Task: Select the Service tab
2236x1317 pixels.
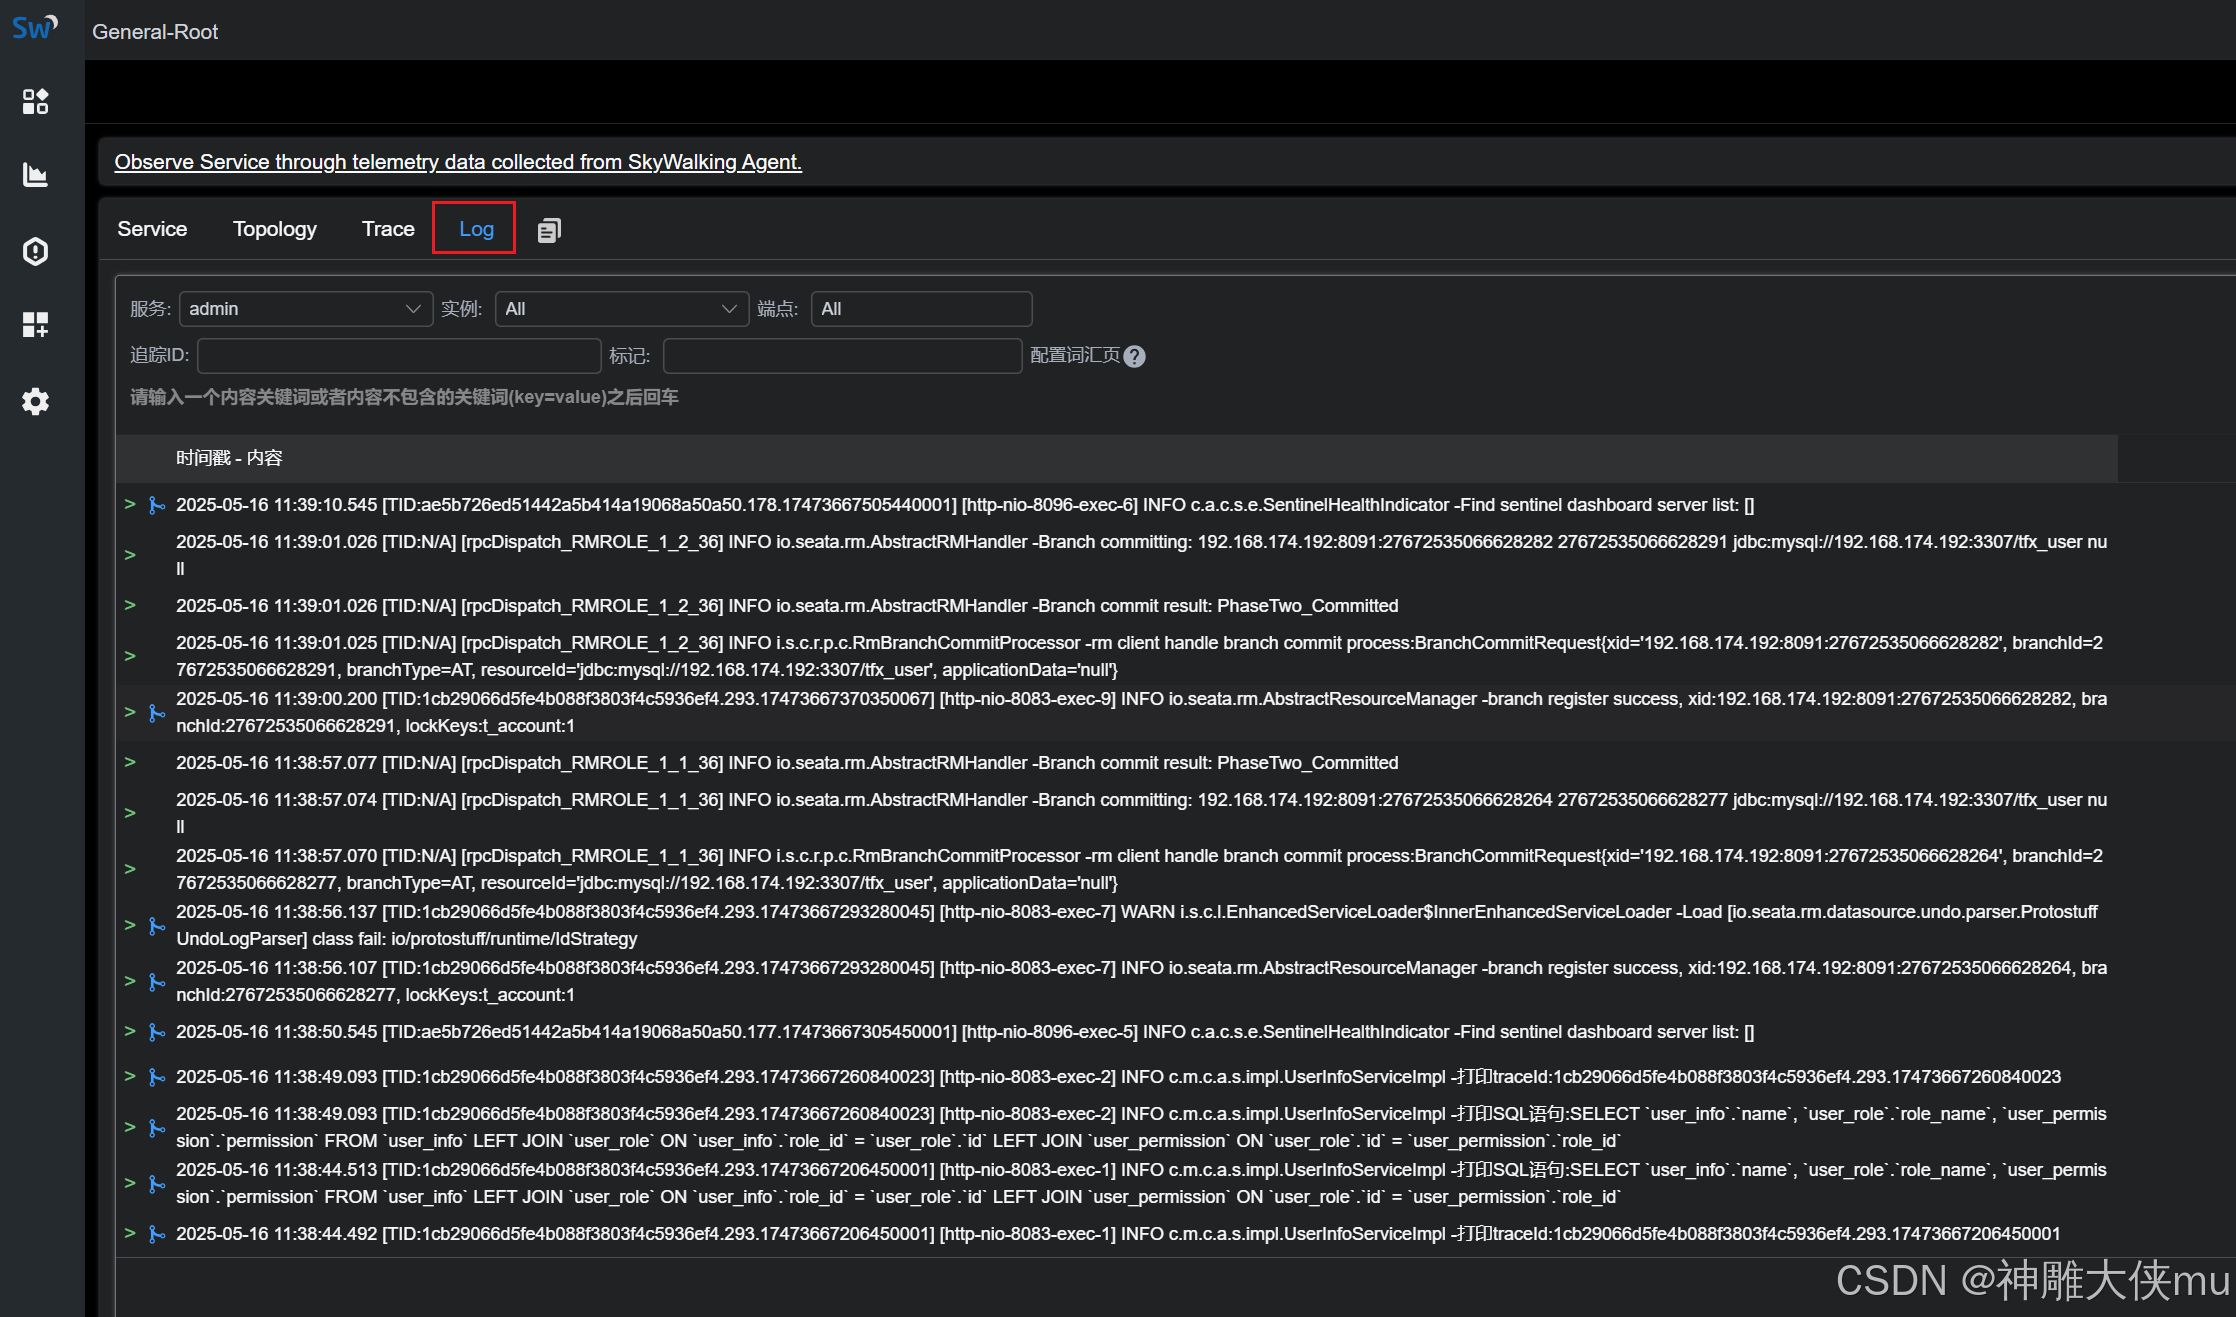Action: pyautogui.click(x=152, y=229)
